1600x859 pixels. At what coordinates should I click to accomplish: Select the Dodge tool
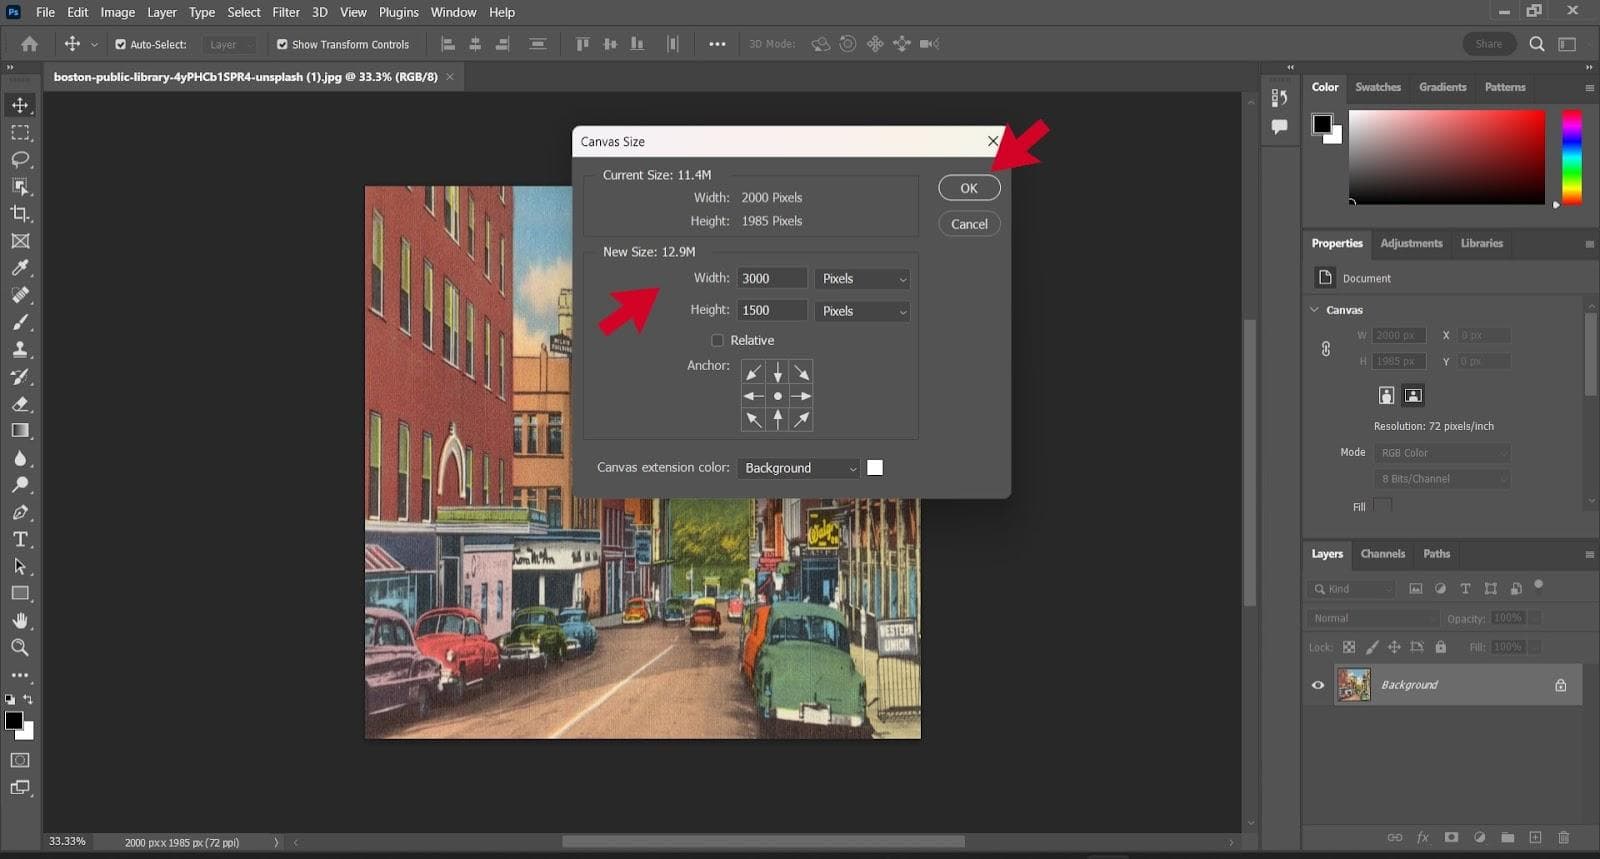coord(20,485)
